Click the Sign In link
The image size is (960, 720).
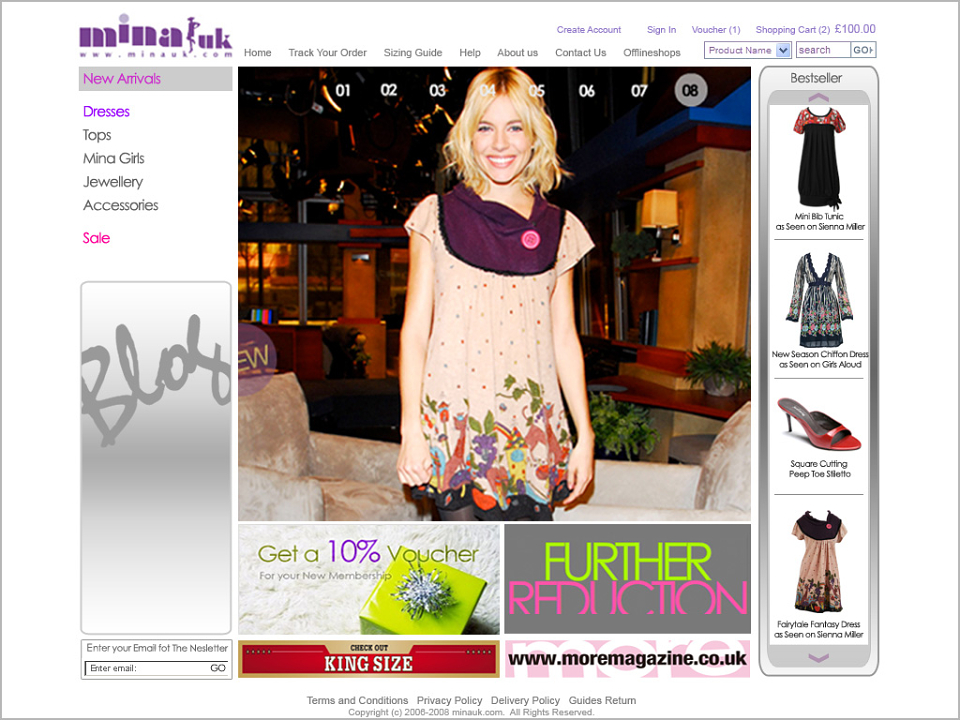[661, 29]
